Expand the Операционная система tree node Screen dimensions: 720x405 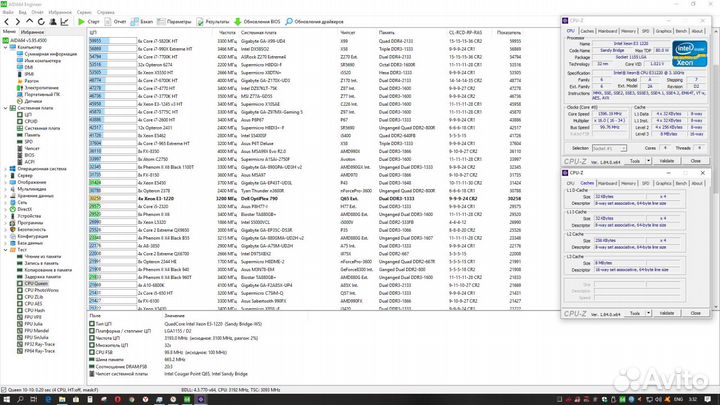6,169
